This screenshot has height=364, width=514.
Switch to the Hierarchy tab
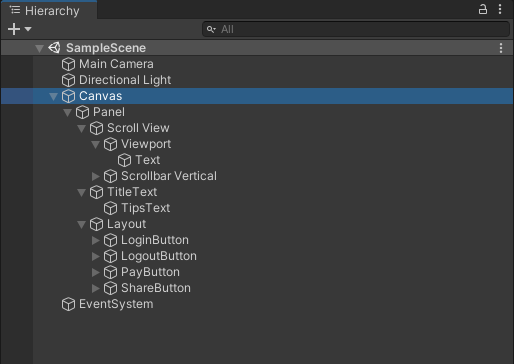pos(49,10)
